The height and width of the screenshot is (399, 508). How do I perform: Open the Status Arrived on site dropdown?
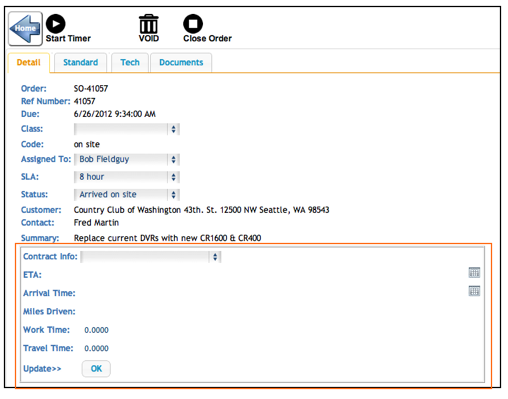point(127,195)
